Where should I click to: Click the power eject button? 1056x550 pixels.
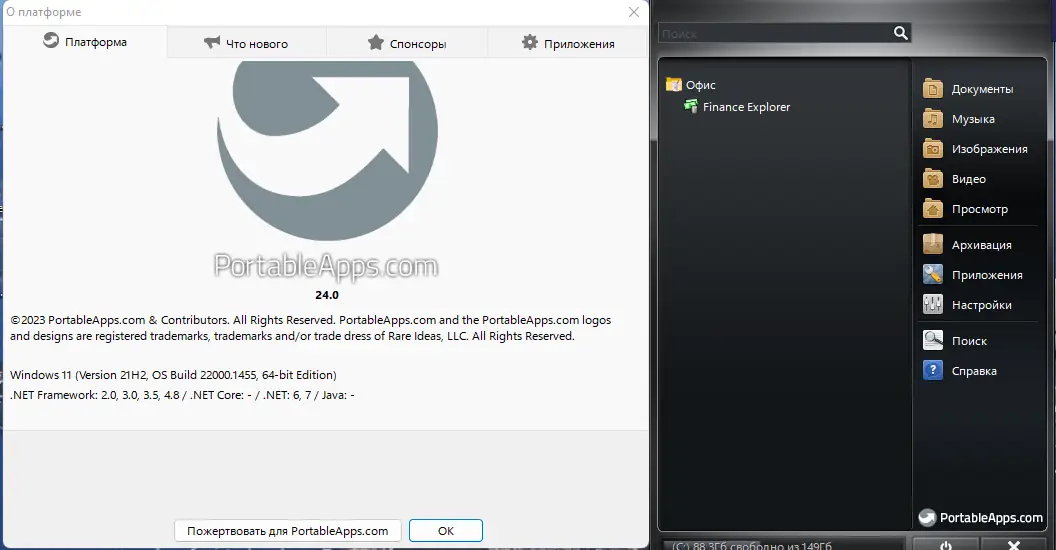click(x=946, y=544)
